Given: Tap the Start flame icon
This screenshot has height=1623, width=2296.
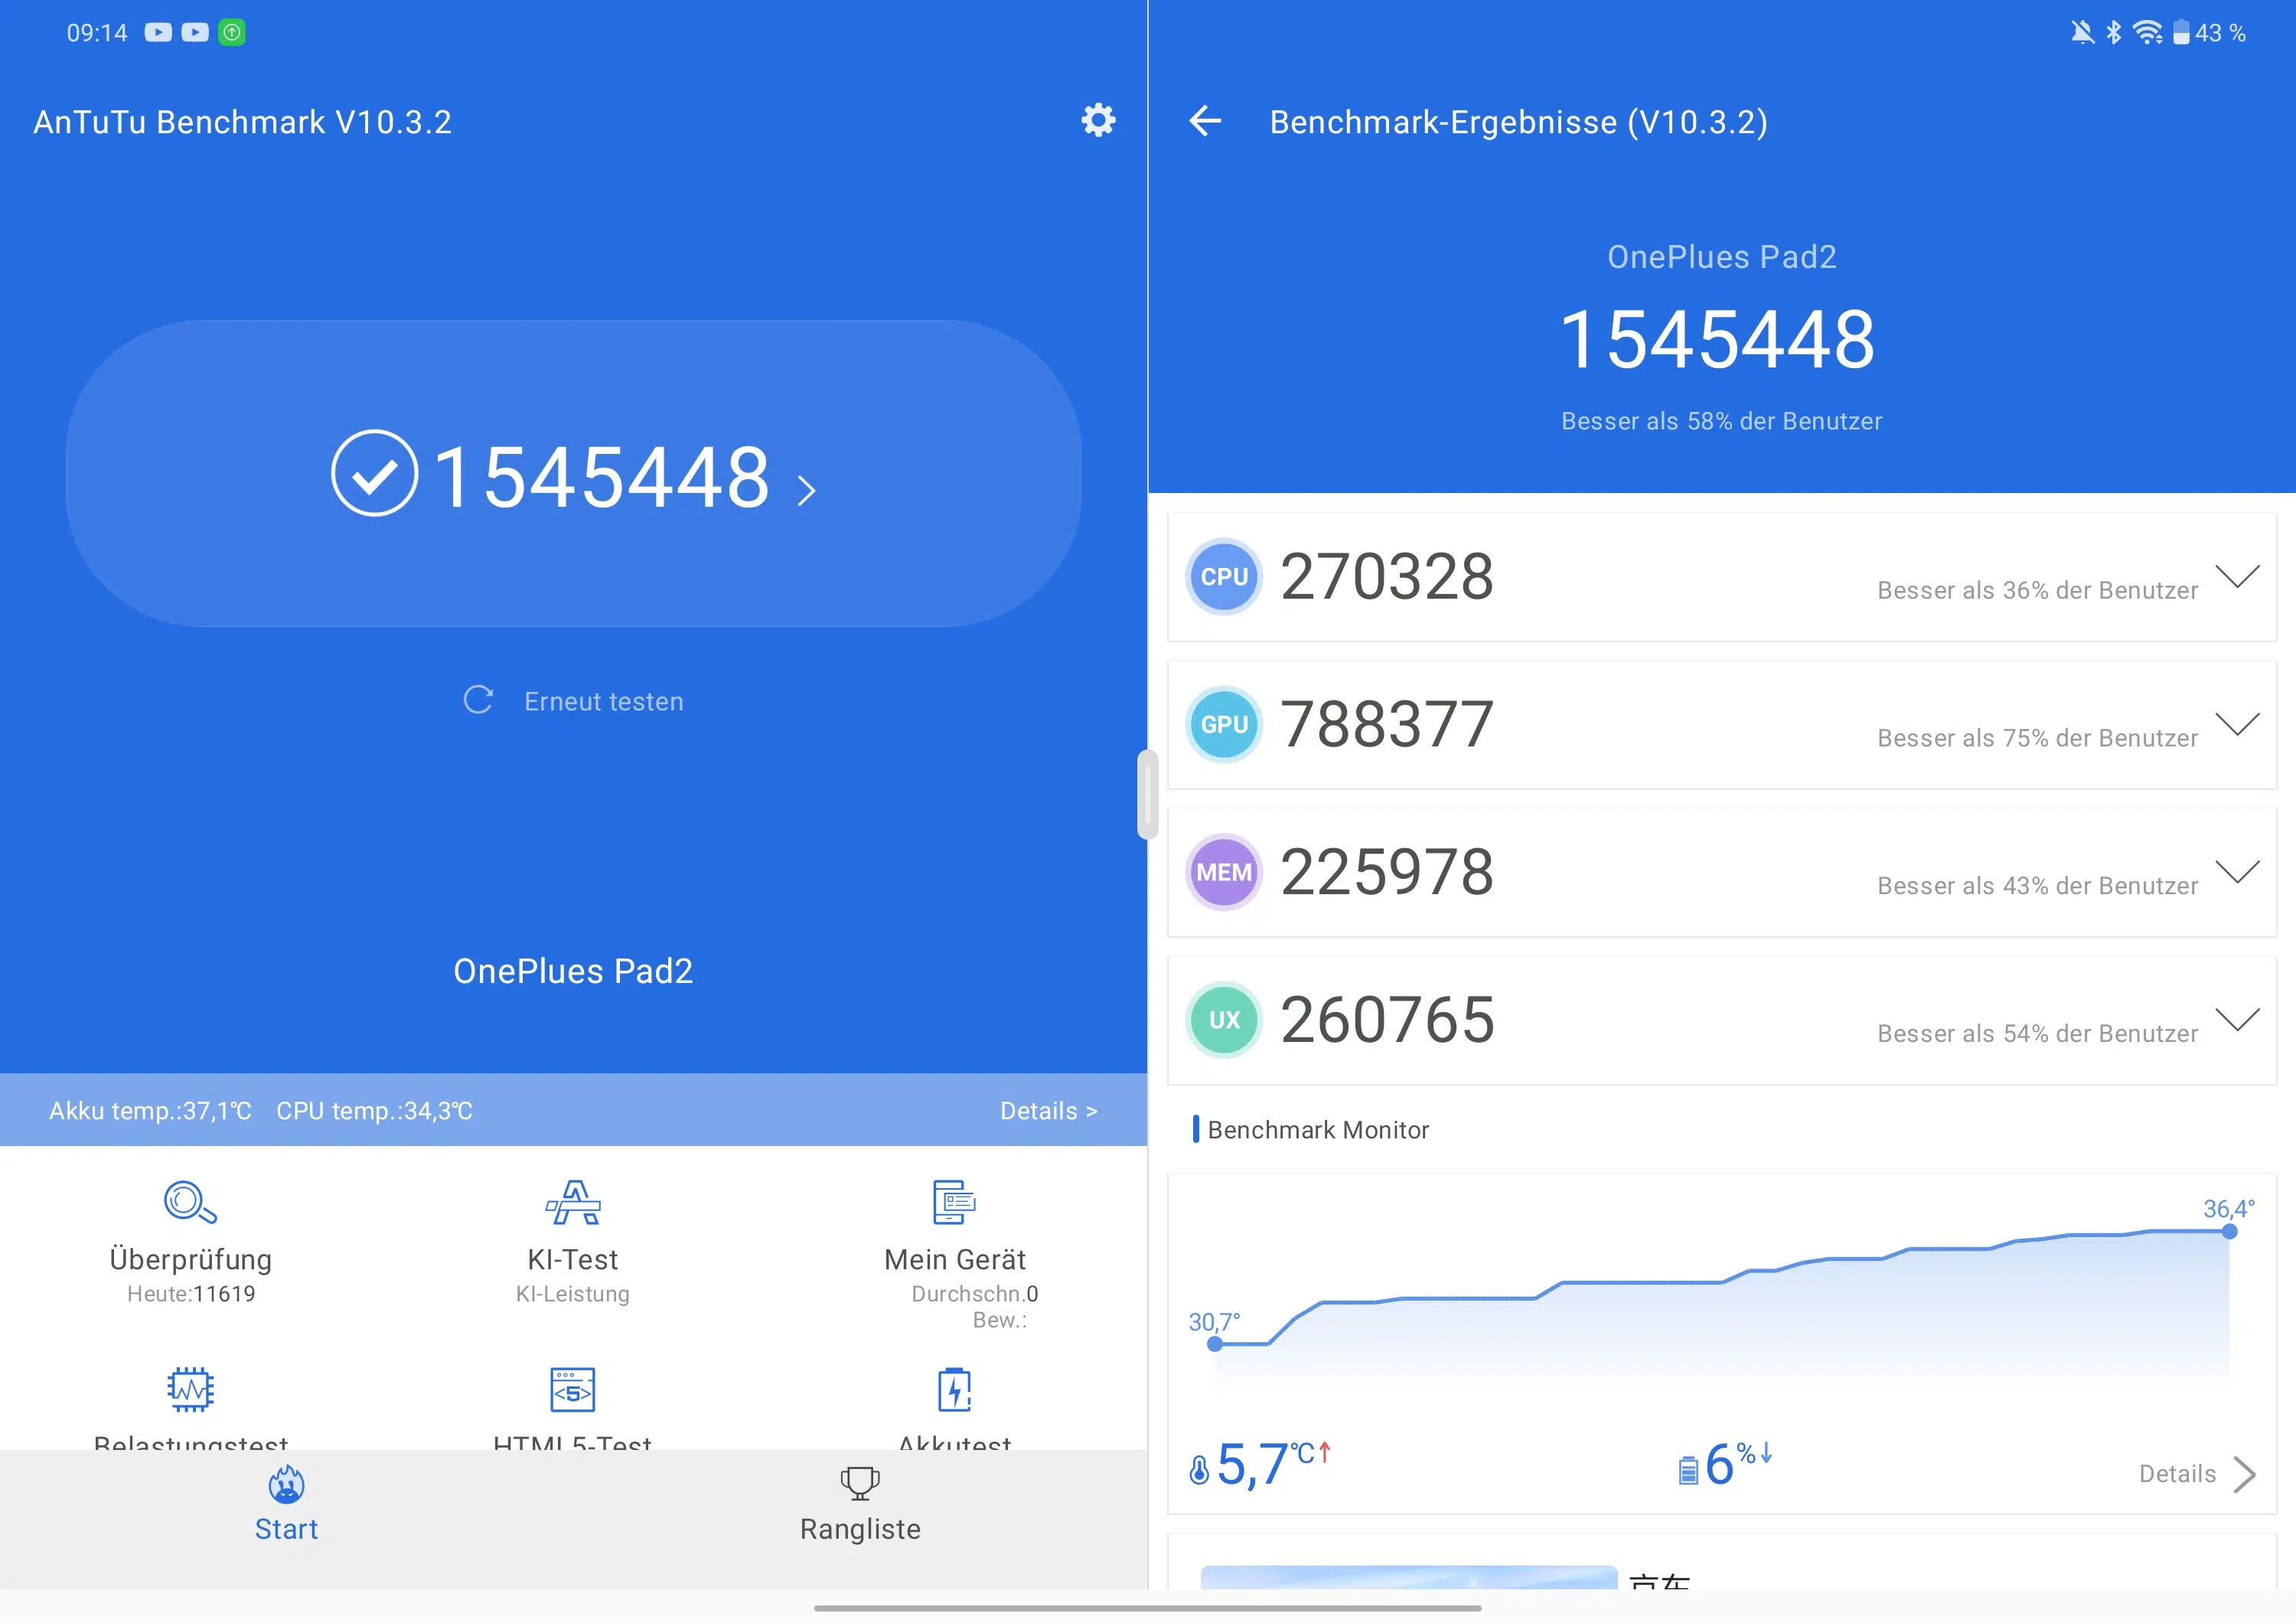Looking at the screenshot, I should point(287,1484).
